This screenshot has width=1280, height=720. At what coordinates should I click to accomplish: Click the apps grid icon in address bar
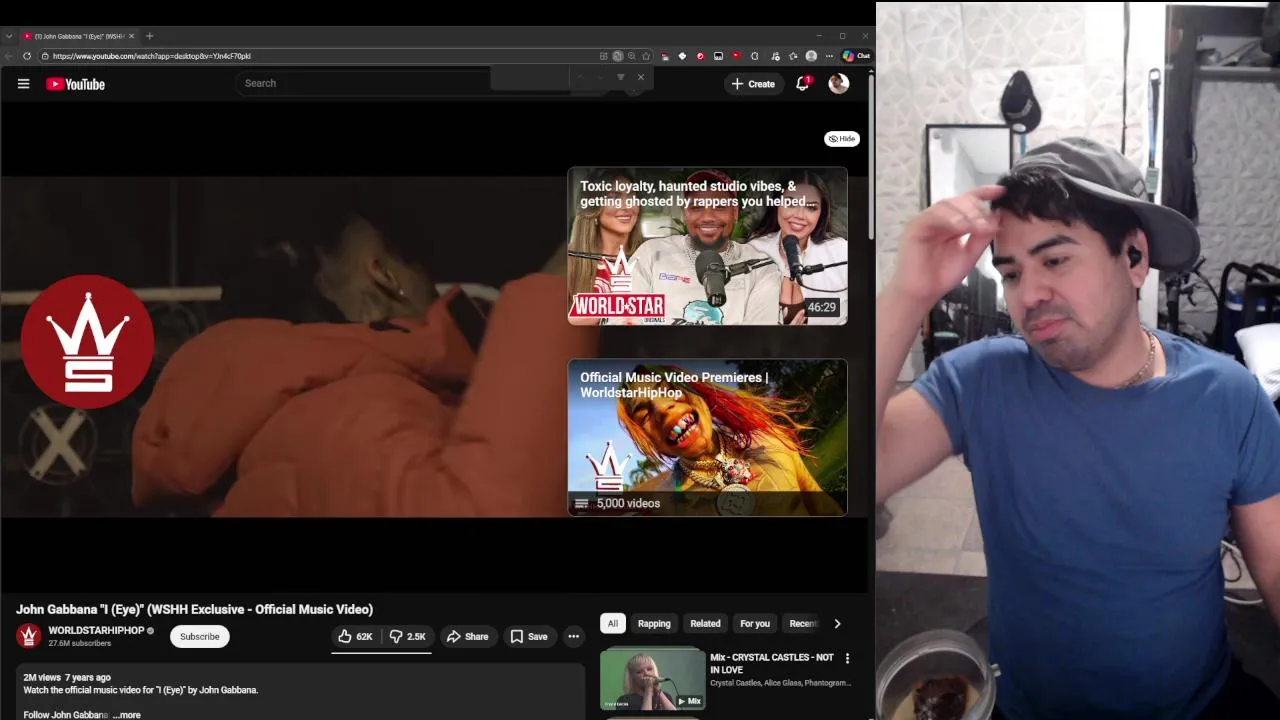604,56
